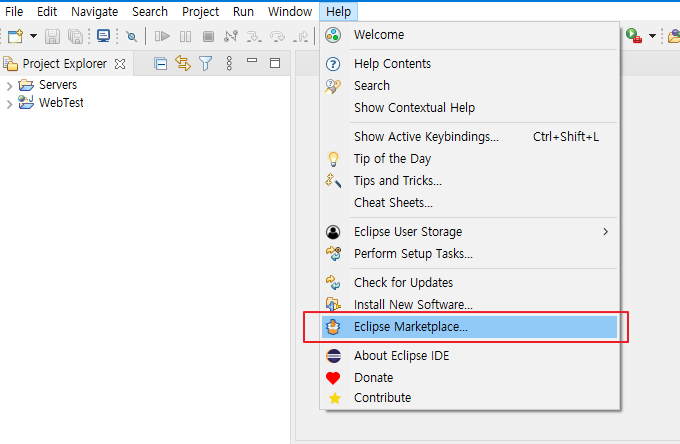Select Donate in Help menu
Screen dimensions: 680x444
point(470,378)
